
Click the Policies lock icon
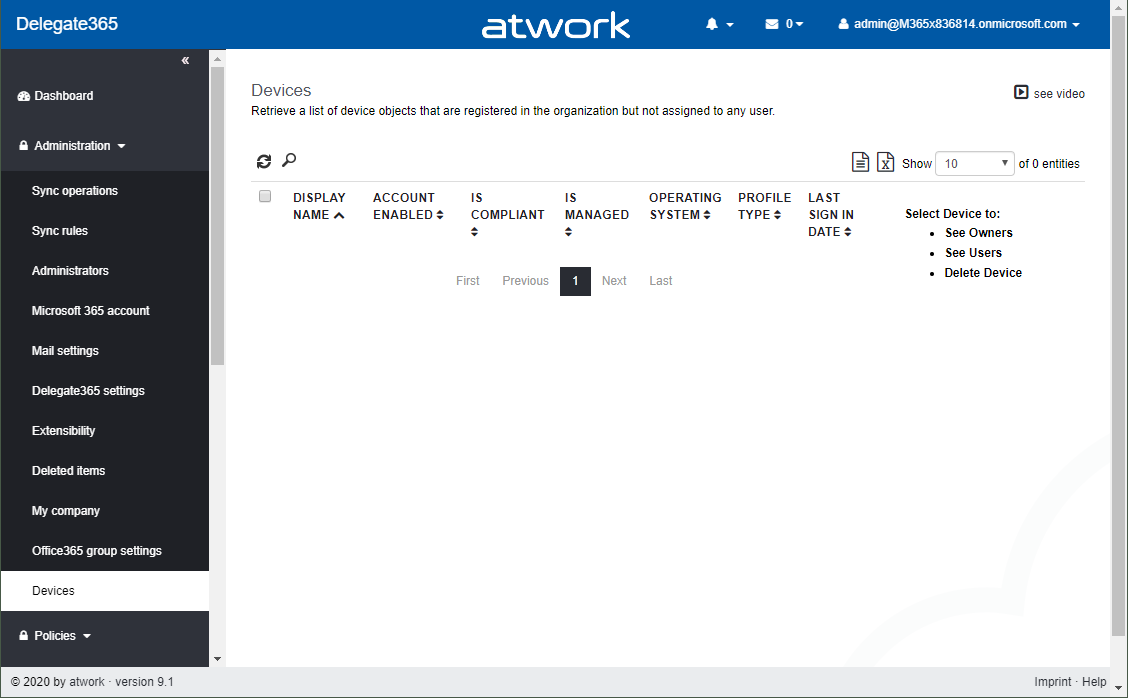[24, 635]
